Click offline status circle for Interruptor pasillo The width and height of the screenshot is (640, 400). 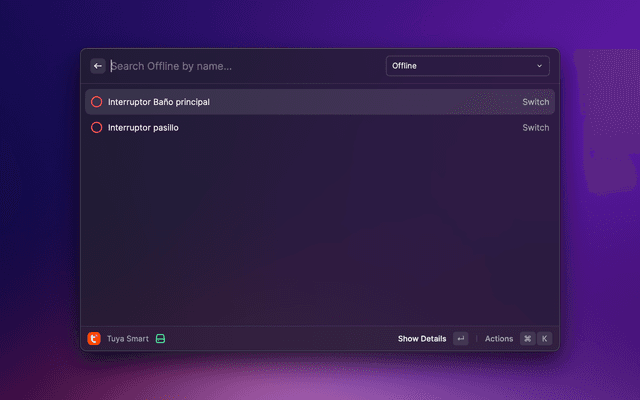[x=97, y=128]
